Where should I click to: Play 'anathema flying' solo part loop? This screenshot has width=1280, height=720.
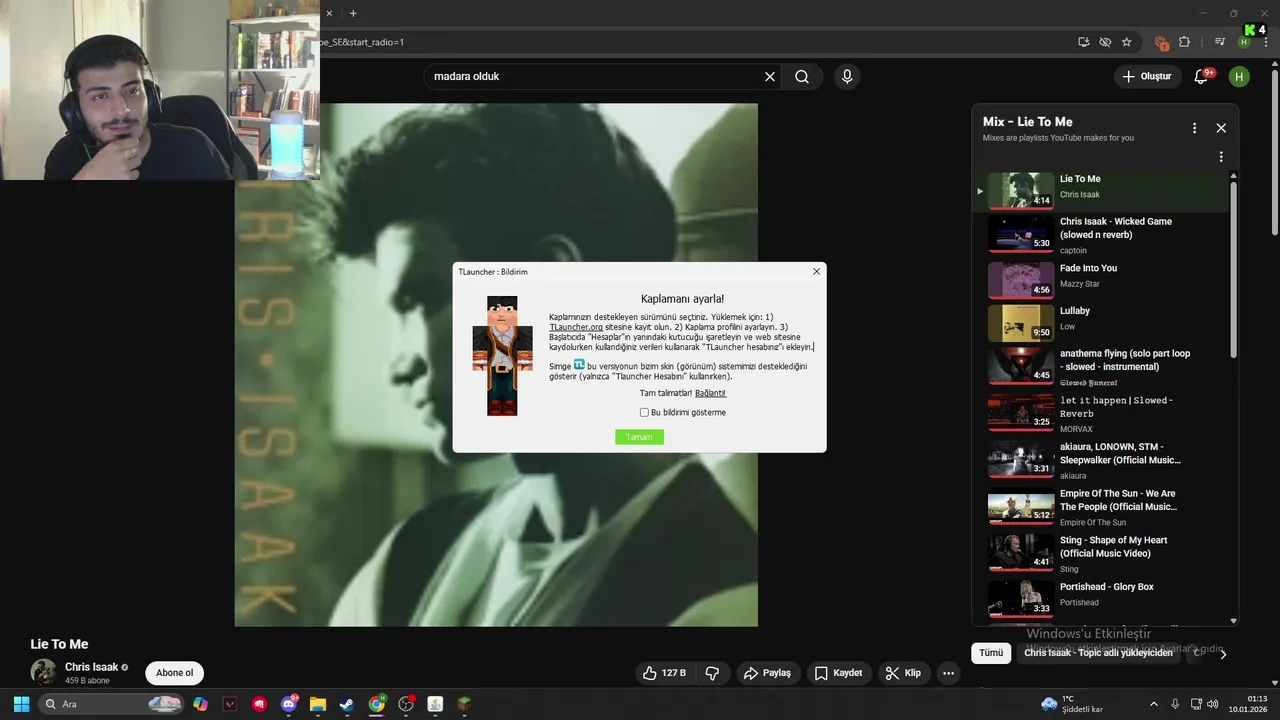pos(1099,367)
